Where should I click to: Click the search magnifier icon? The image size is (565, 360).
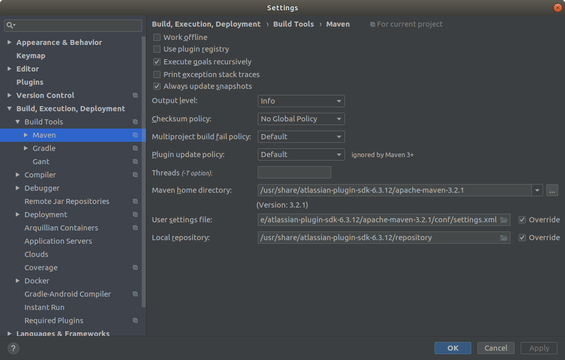10,25
